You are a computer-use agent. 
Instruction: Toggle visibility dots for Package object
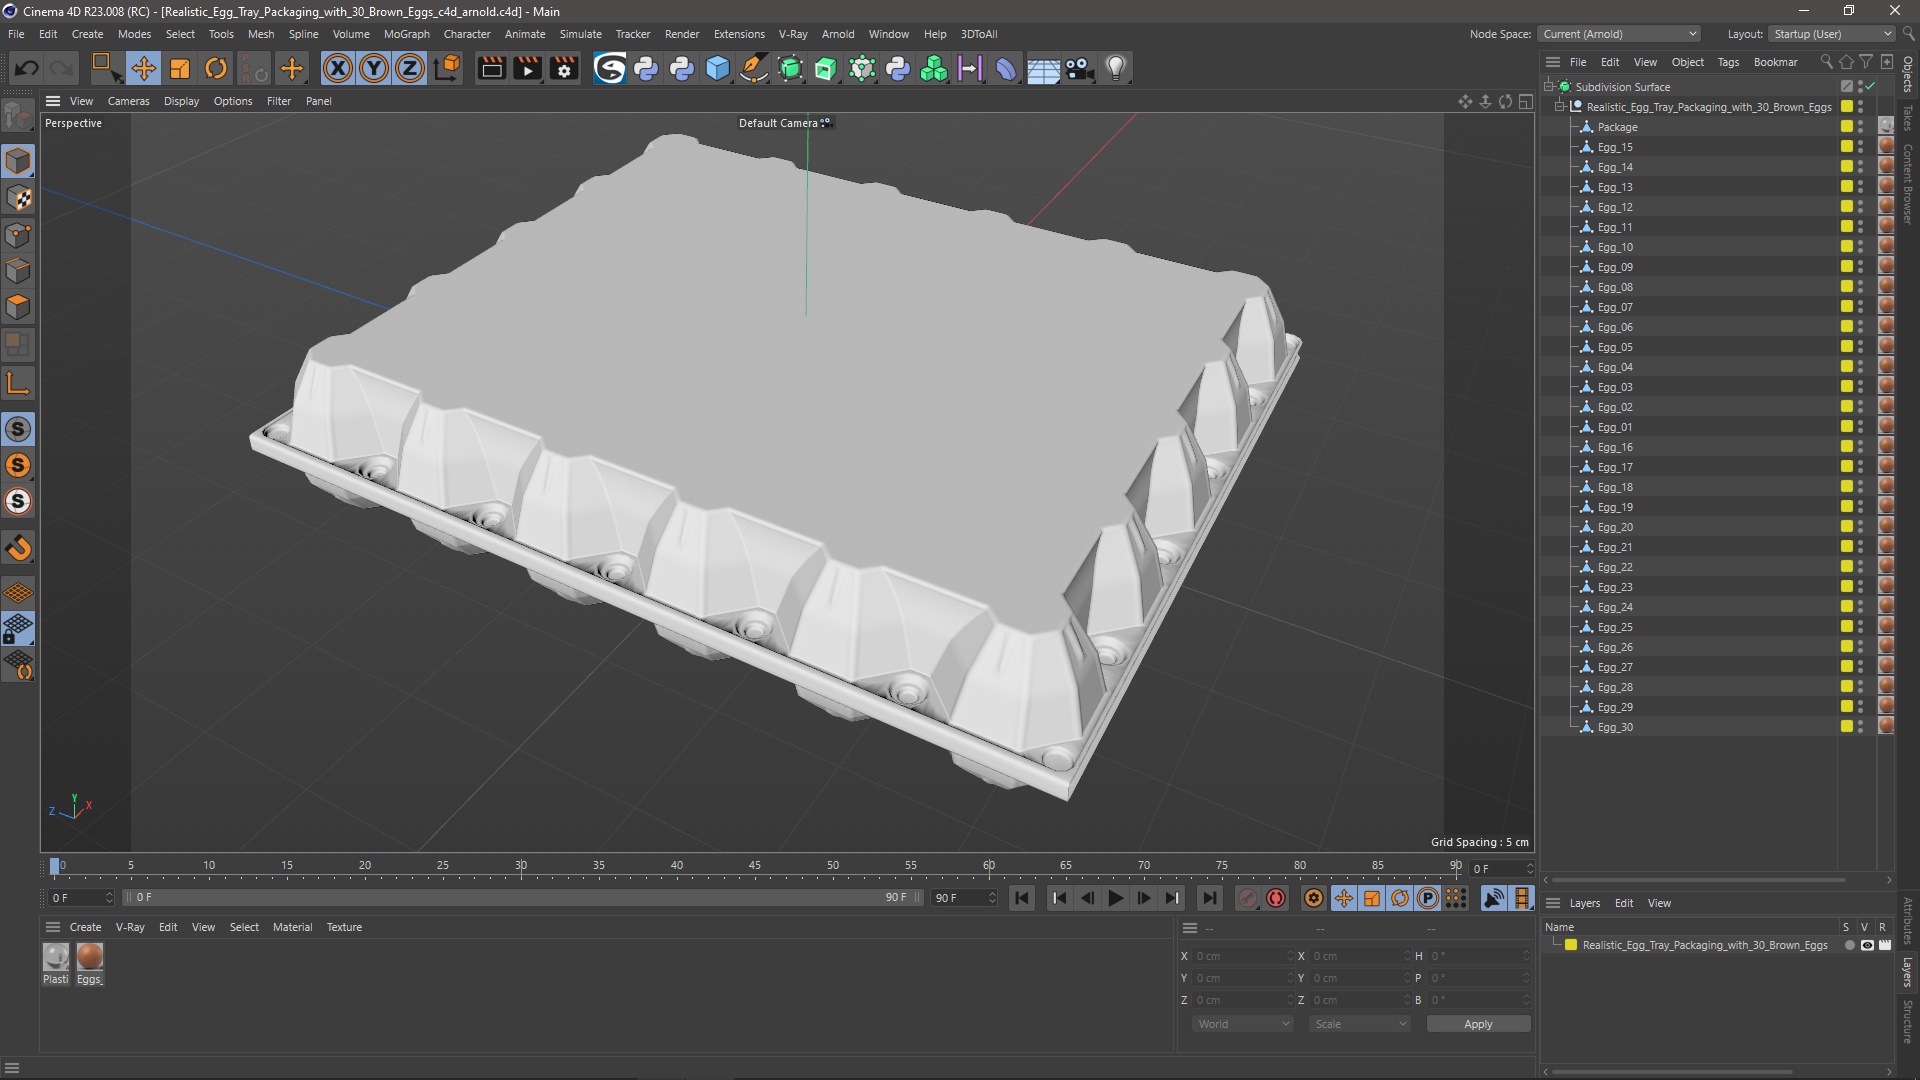[x=1860, y=127]
